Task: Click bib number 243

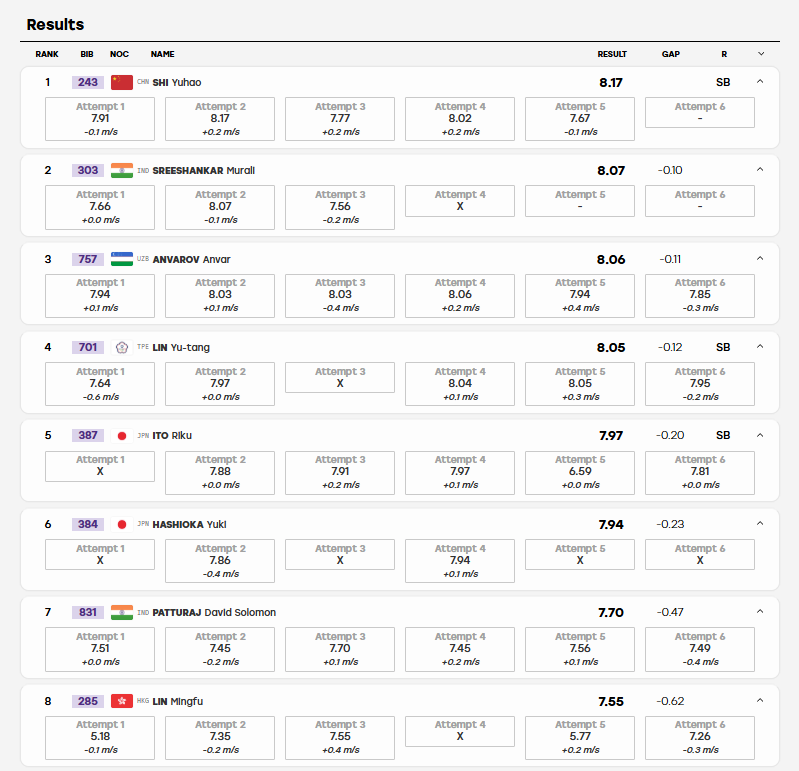Action: tap(88, 82)
